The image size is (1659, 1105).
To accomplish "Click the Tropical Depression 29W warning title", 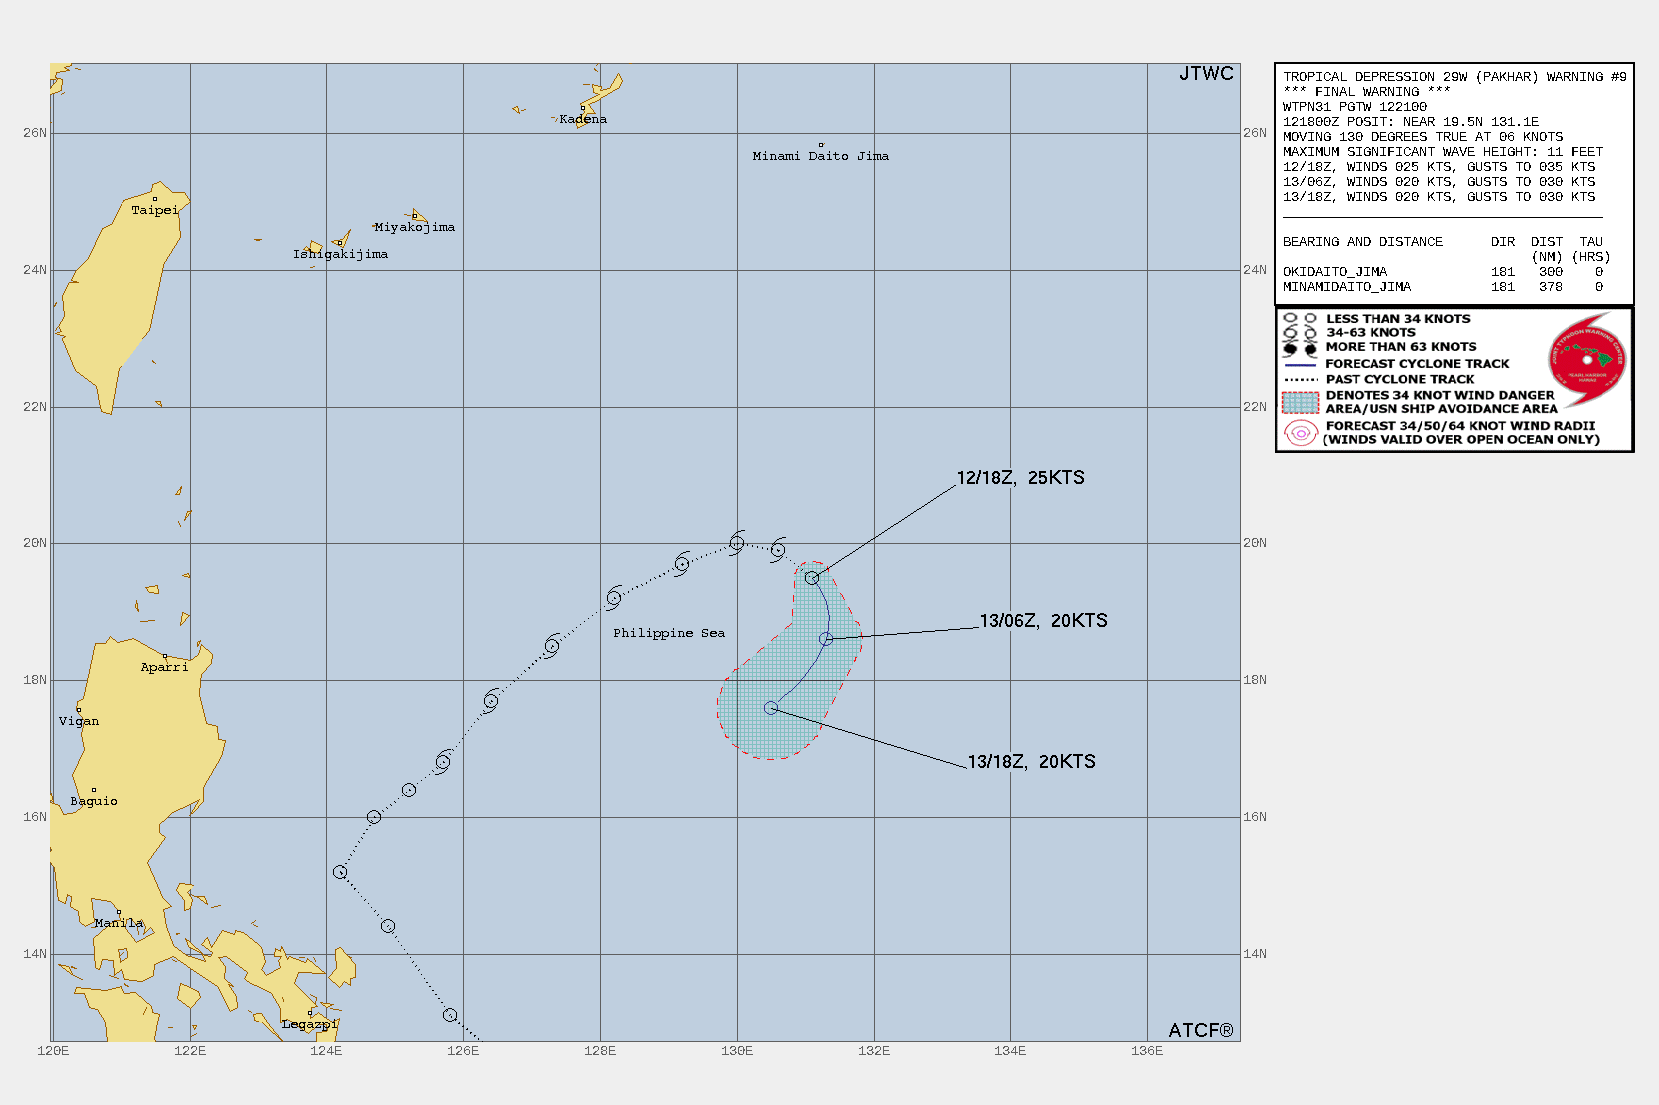I will coord(1455,77).
